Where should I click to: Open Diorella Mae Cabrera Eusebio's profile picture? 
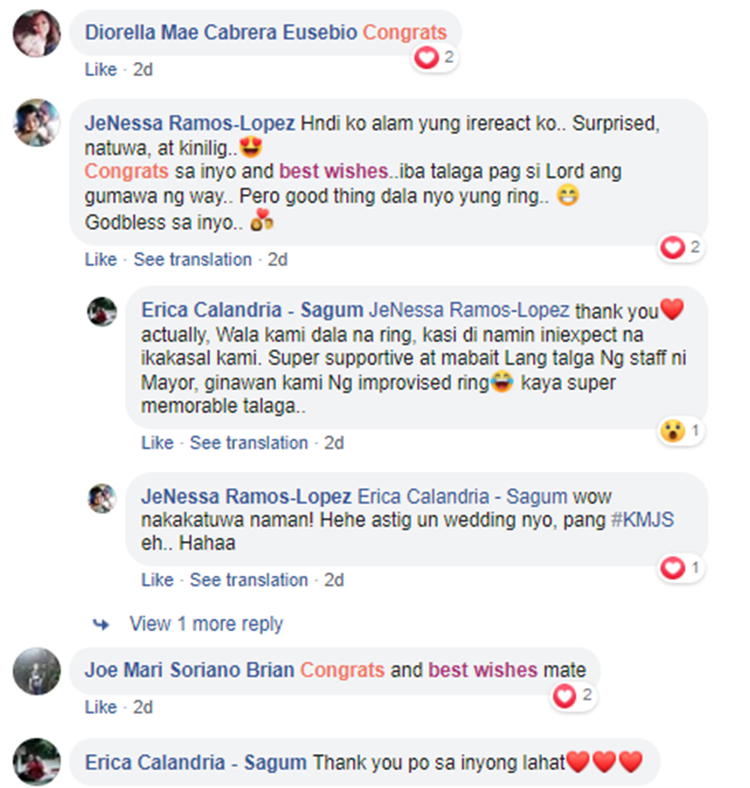[37, 33]
